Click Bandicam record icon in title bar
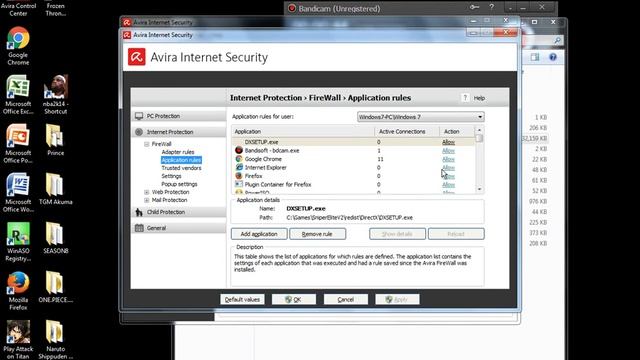Screen dimensions: 640x360 [292, 8]
